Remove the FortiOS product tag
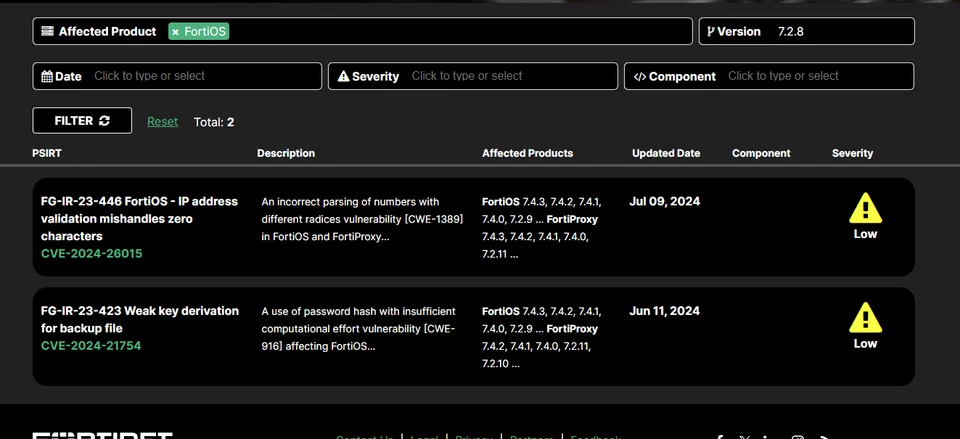 point(175,32)
